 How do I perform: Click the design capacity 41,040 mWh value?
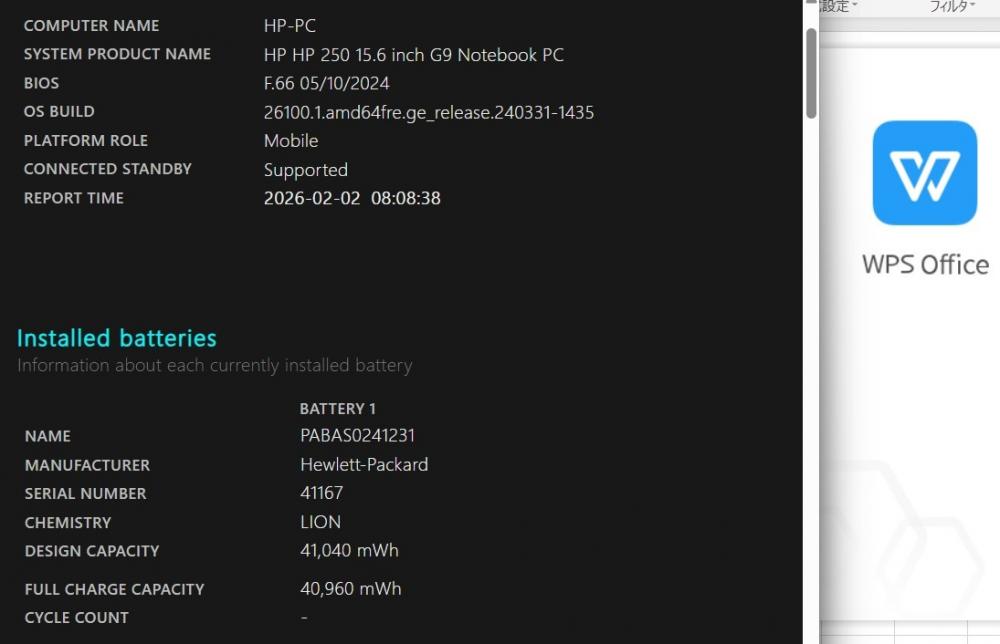pos(350,550)
